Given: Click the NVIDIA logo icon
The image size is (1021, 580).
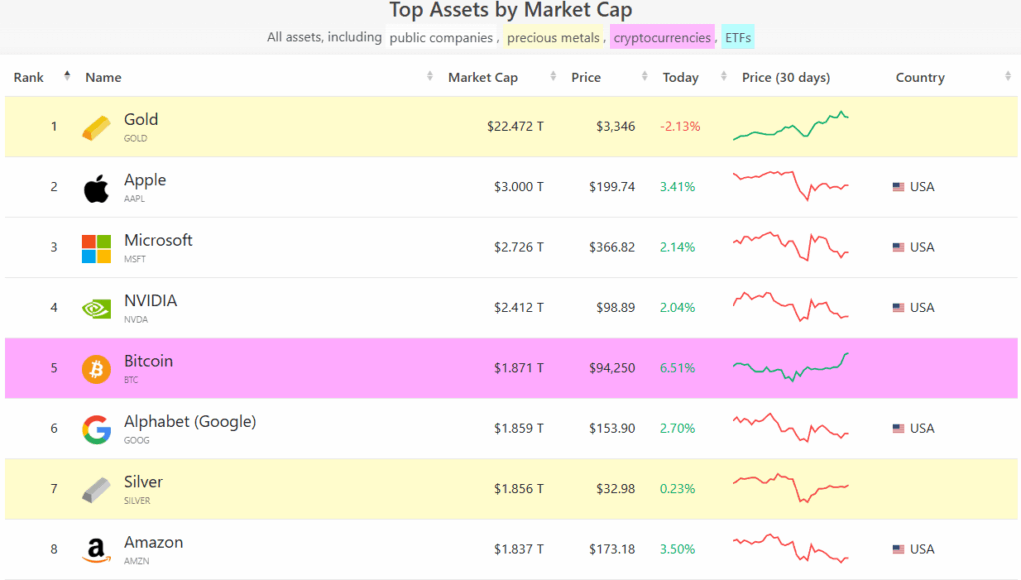Looking at the screenshot, I should 96,309.
